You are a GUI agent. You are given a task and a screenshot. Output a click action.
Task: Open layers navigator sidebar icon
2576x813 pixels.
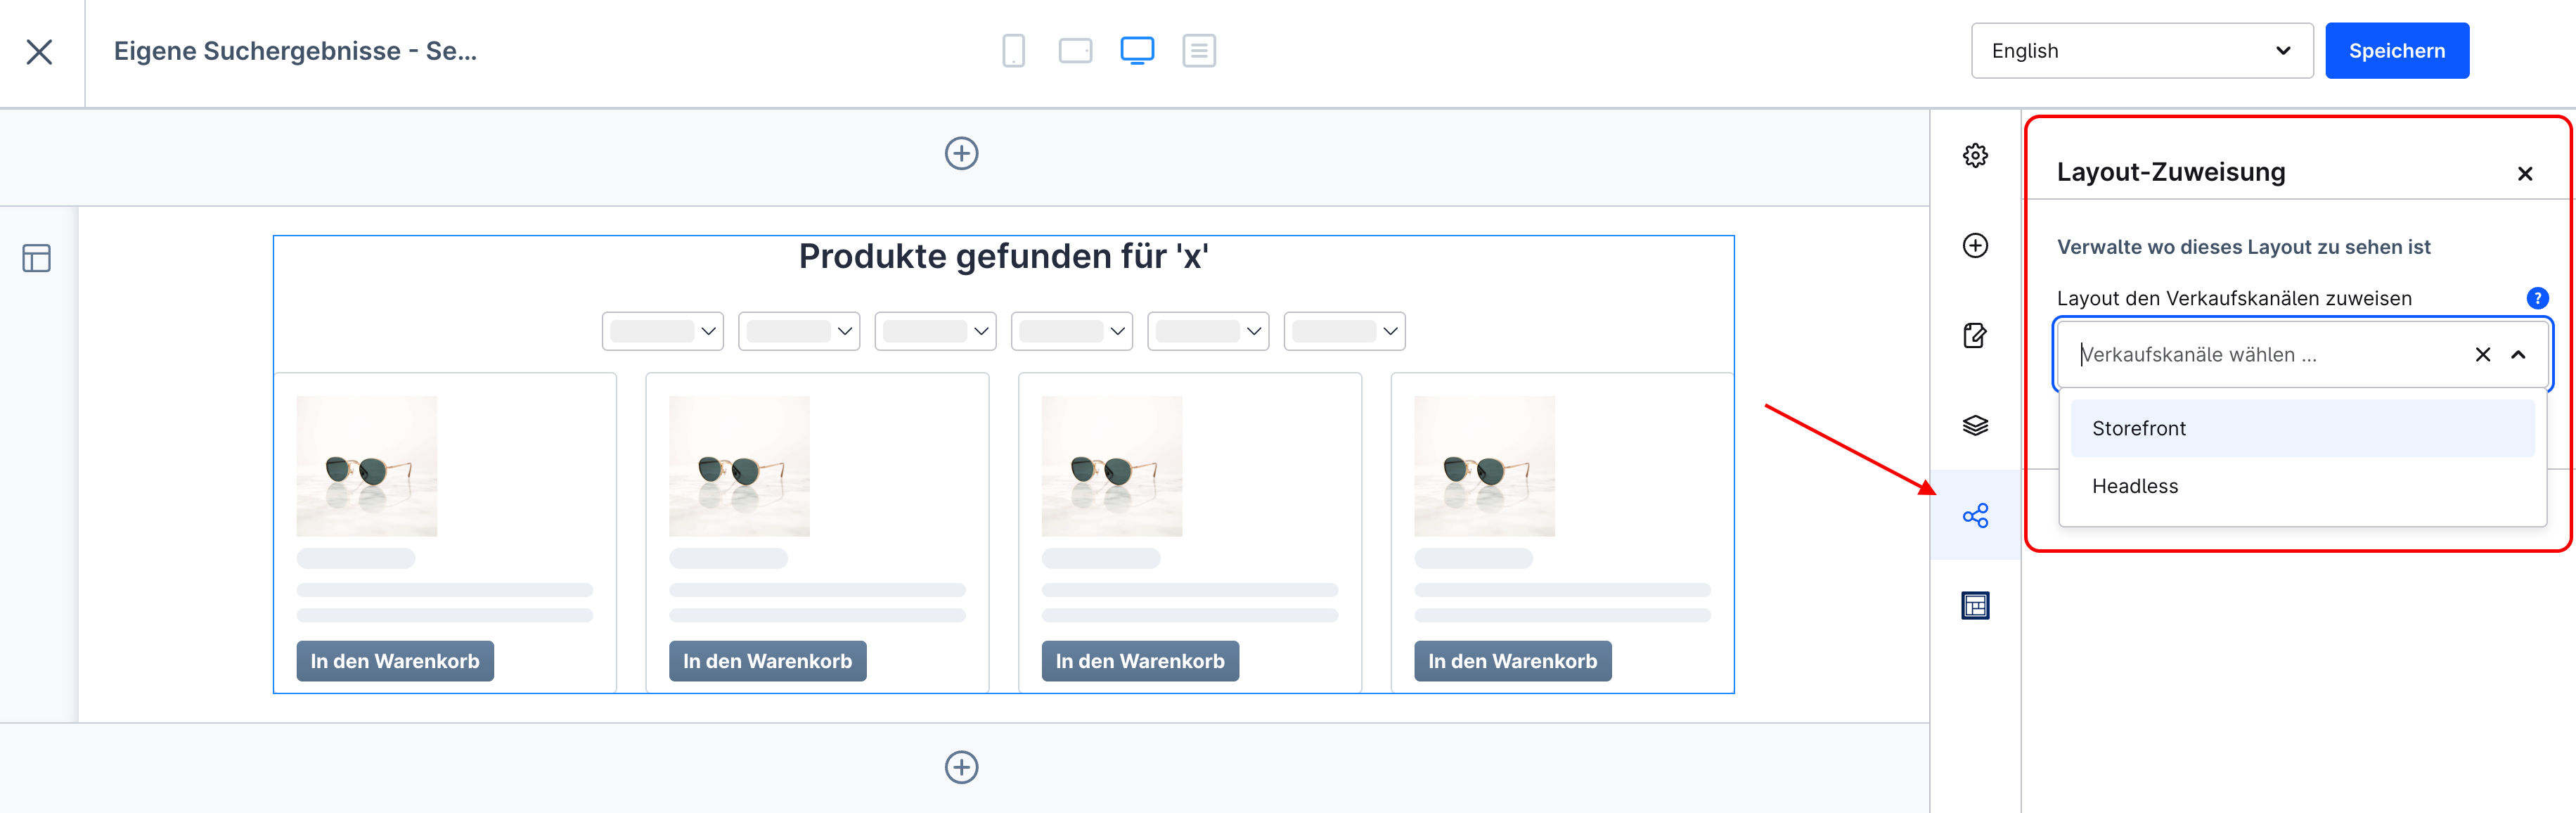pos(1975,426)
